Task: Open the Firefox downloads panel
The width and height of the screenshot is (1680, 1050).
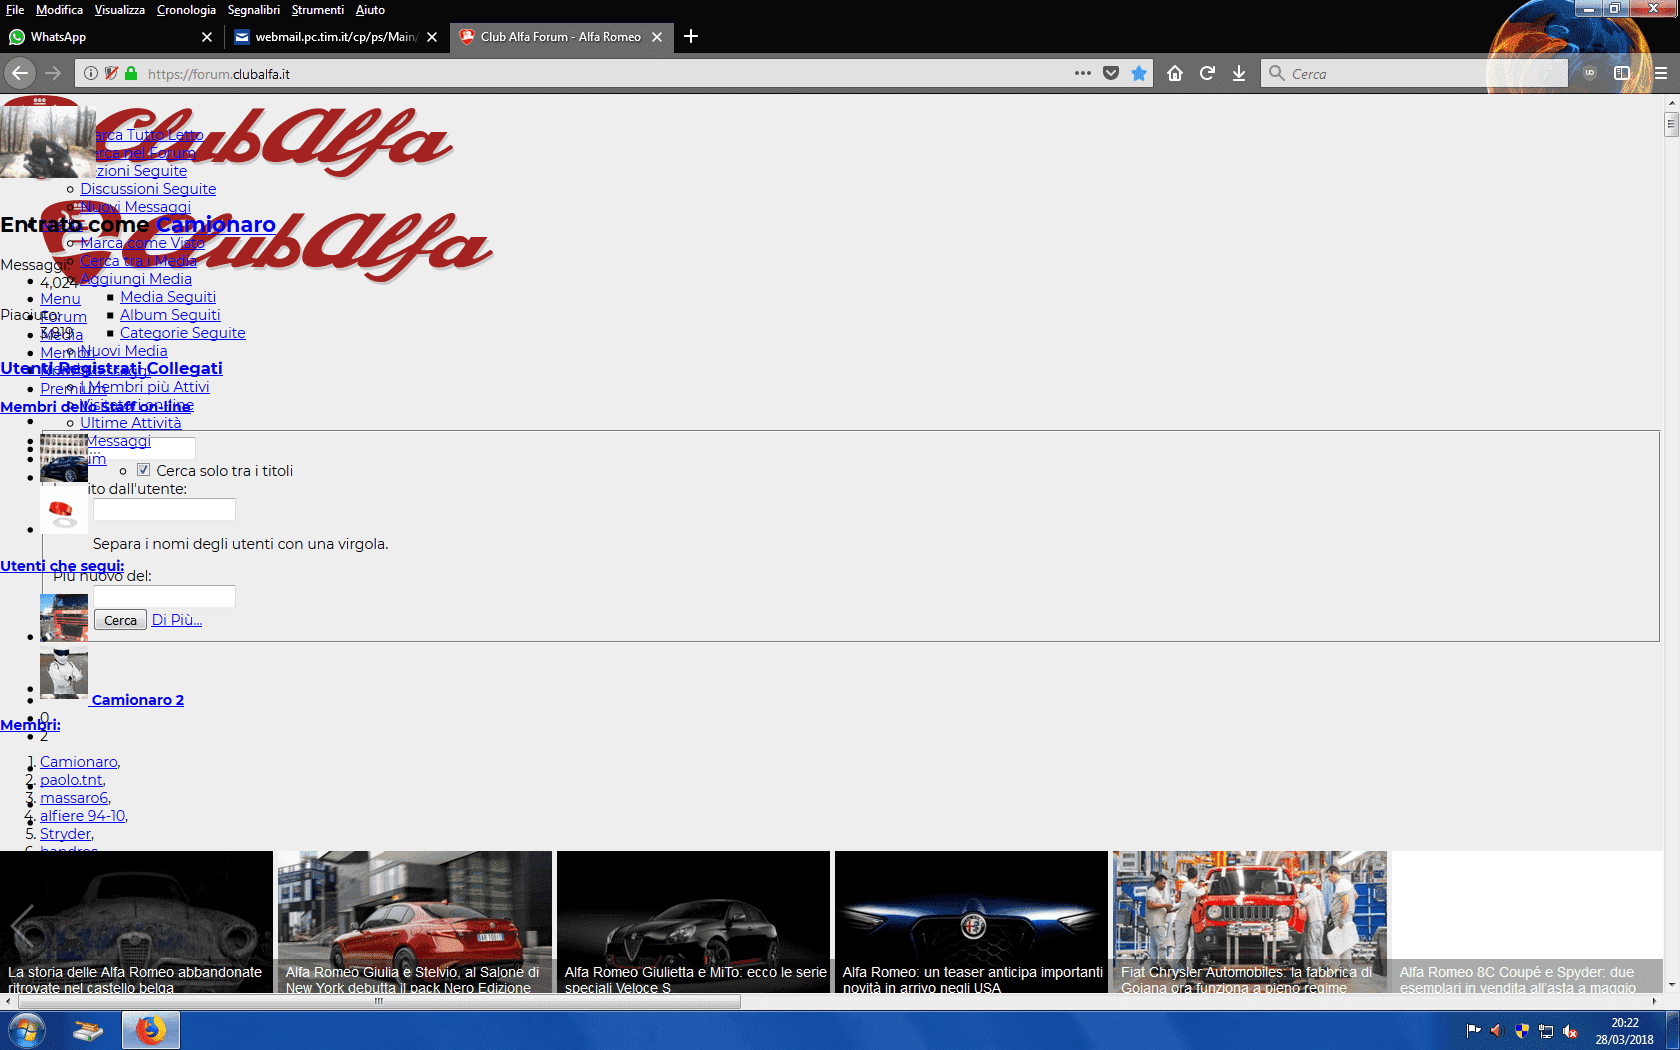Action: pos(1239,73)
